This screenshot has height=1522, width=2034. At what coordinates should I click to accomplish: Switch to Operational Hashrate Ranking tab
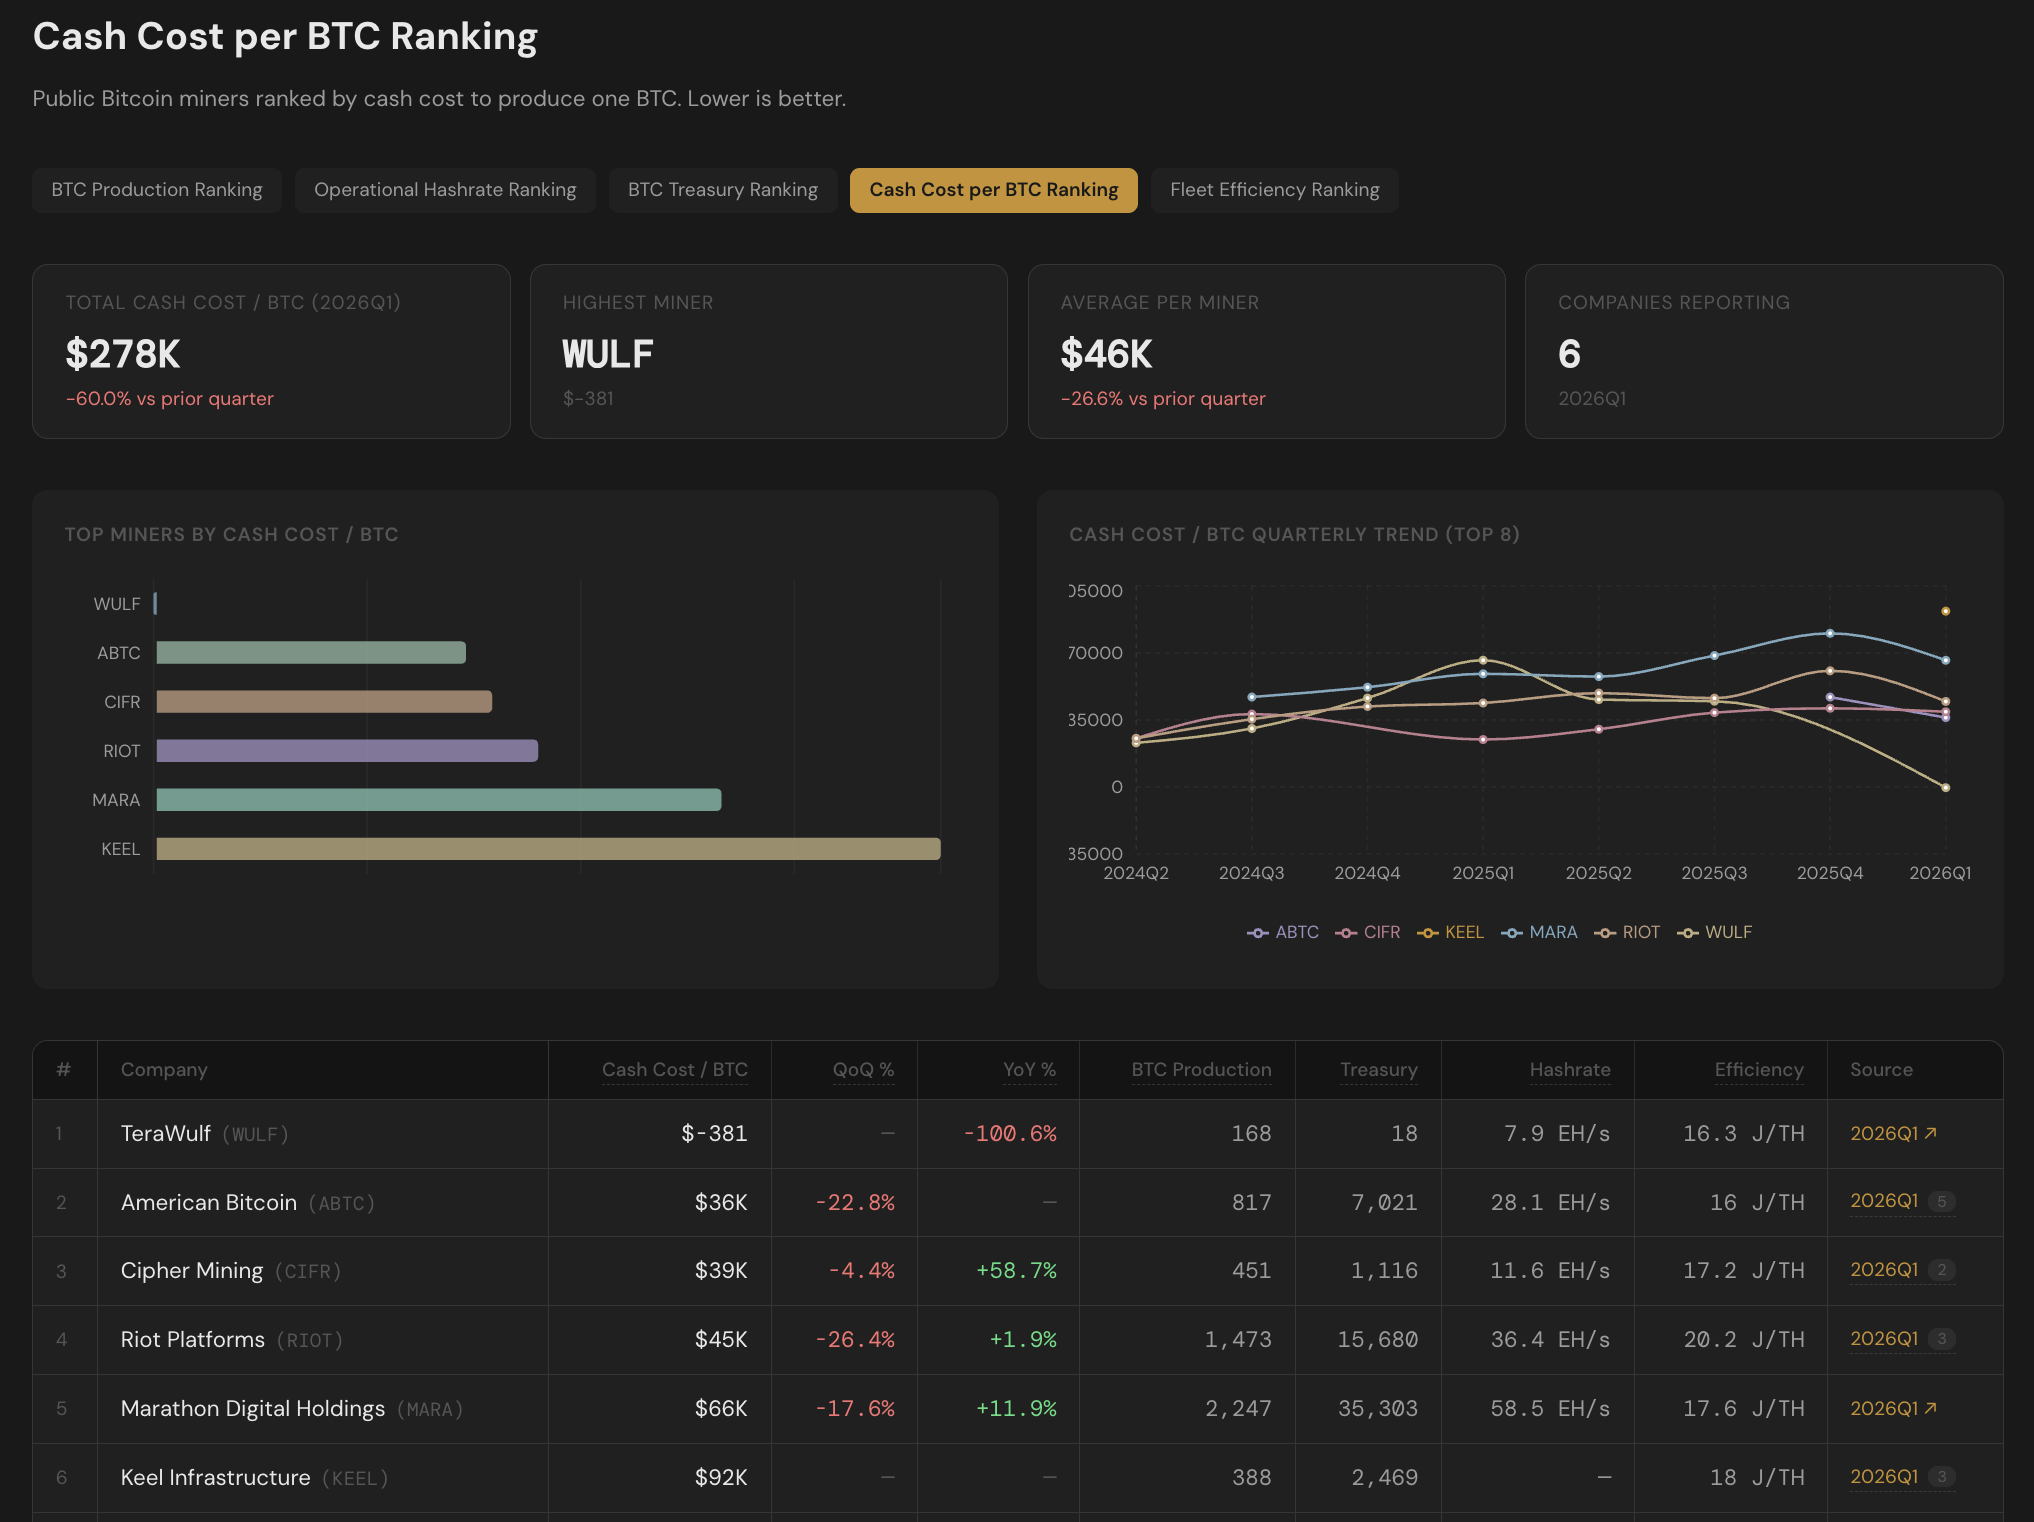pyautogui.click(x=445, y=190)
